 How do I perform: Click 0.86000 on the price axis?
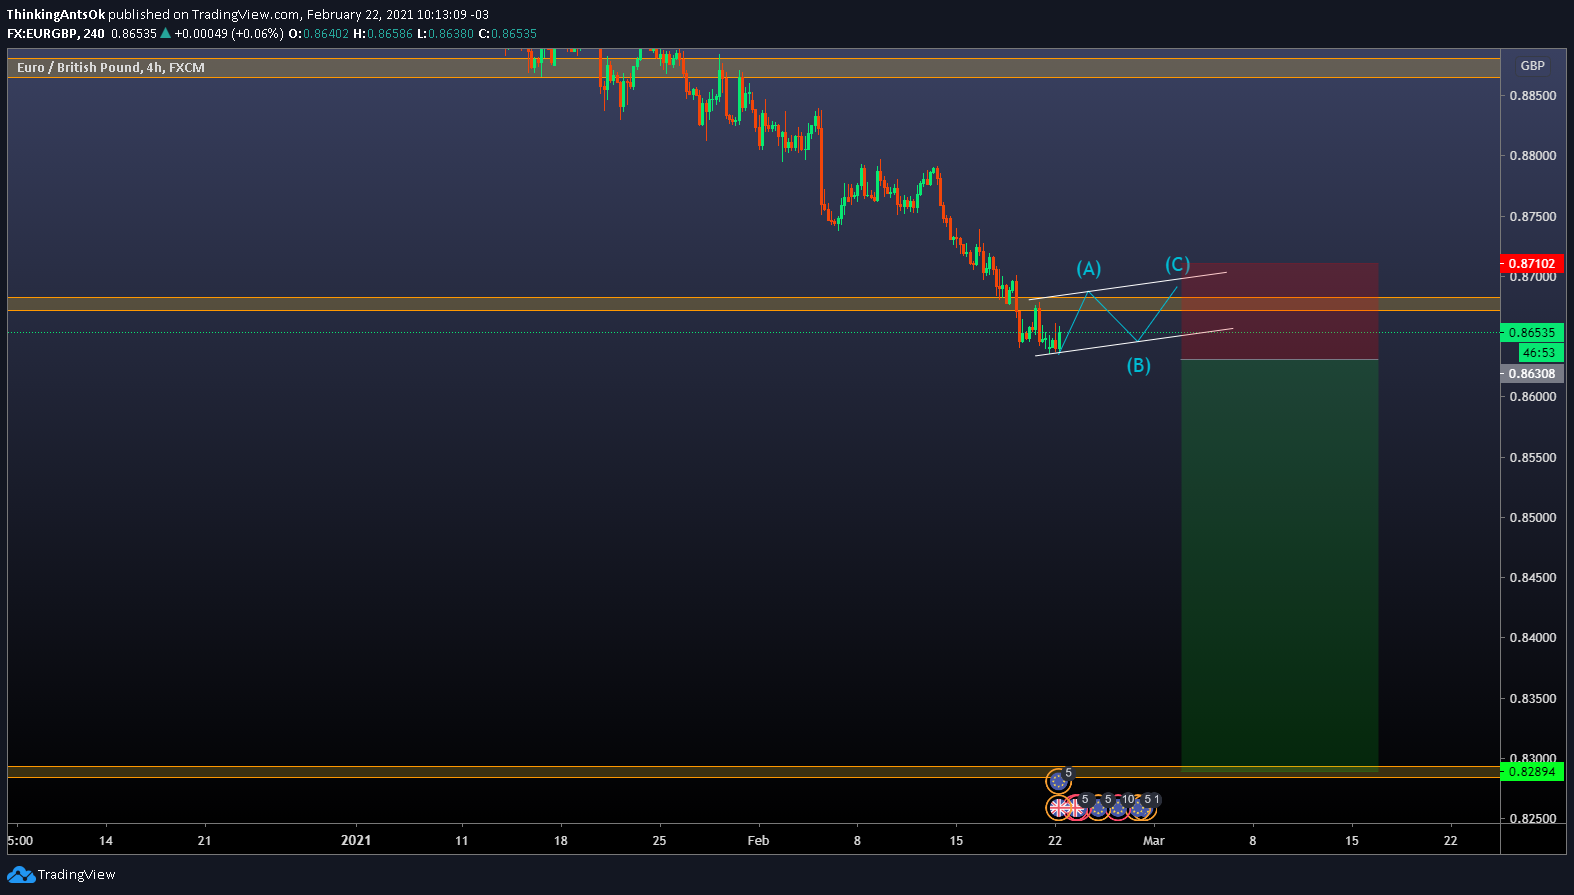pos(1532,397)
